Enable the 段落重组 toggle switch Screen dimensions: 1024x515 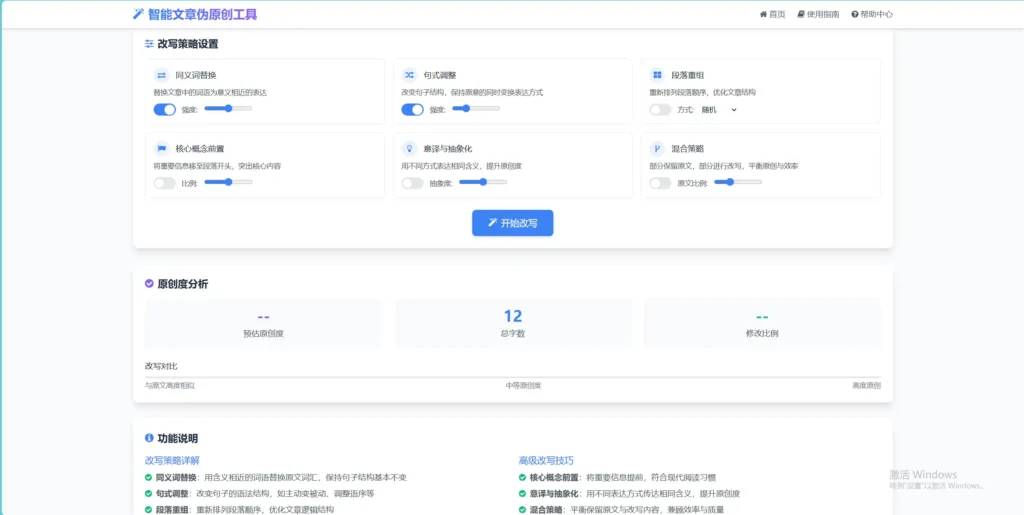[x=660, y=110]
